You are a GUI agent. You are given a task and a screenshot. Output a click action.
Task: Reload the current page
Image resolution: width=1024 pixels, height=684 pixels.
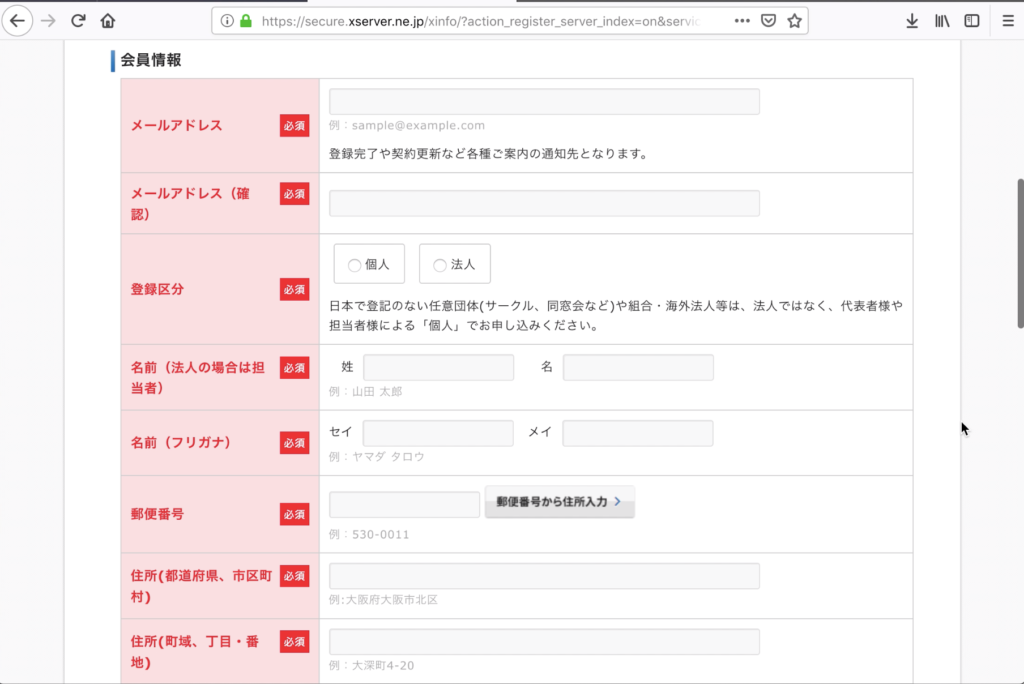76,20
